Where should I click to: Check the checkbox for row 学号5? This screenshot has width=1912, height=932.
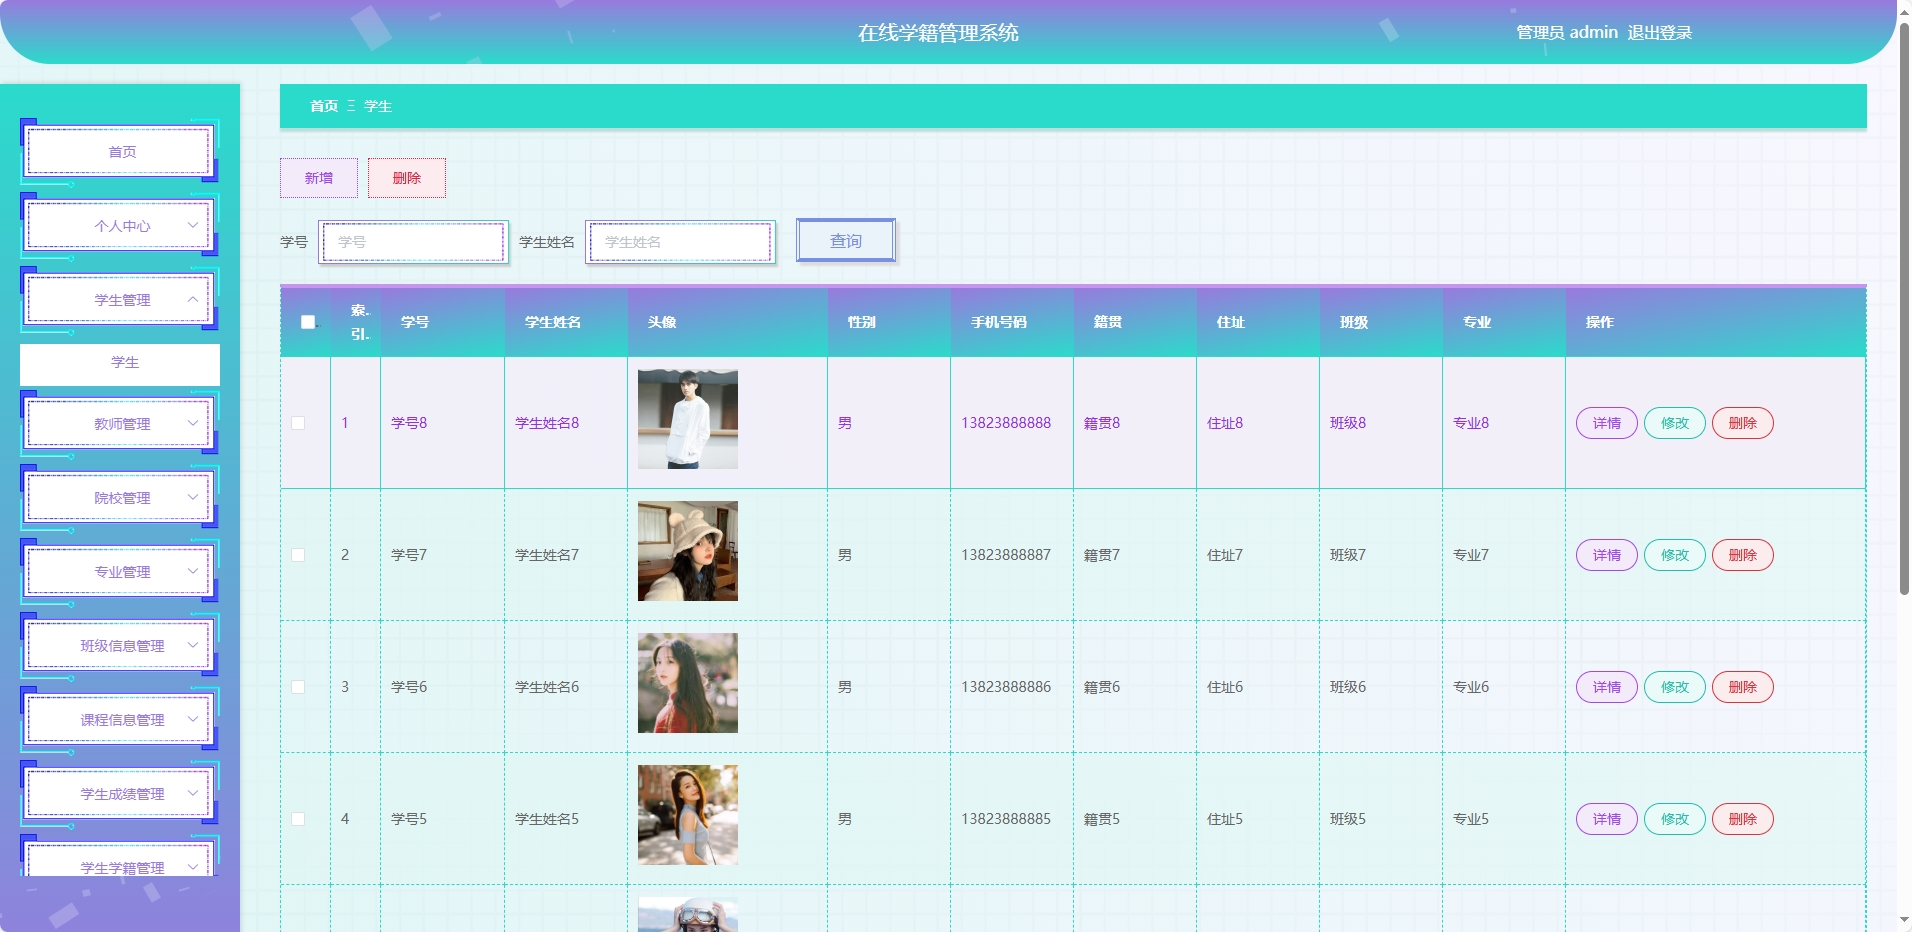point(298,819)
